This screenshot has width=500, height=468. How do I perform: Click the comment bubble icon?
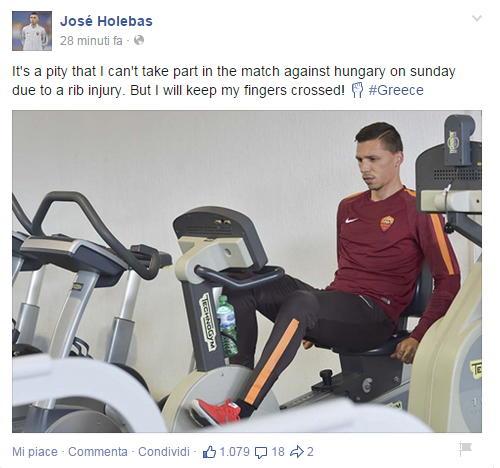click(261, 452)
